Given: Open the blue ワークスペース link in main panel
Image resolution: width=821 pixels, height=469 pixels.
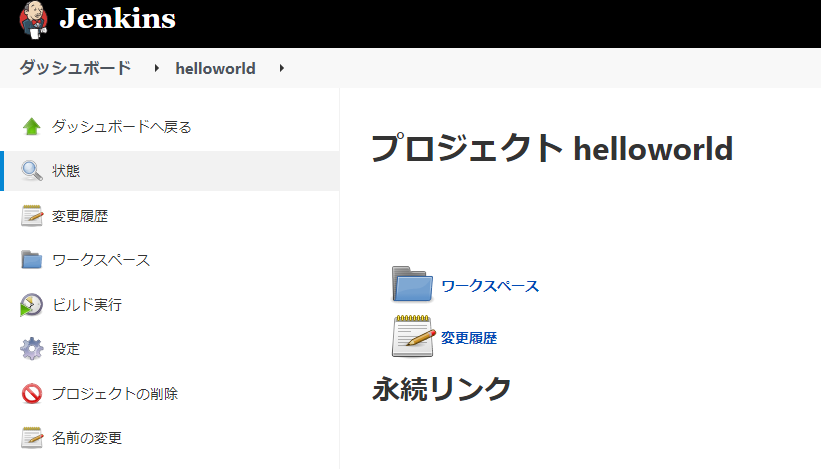Looking at the screenshot, I should (490, 286).
